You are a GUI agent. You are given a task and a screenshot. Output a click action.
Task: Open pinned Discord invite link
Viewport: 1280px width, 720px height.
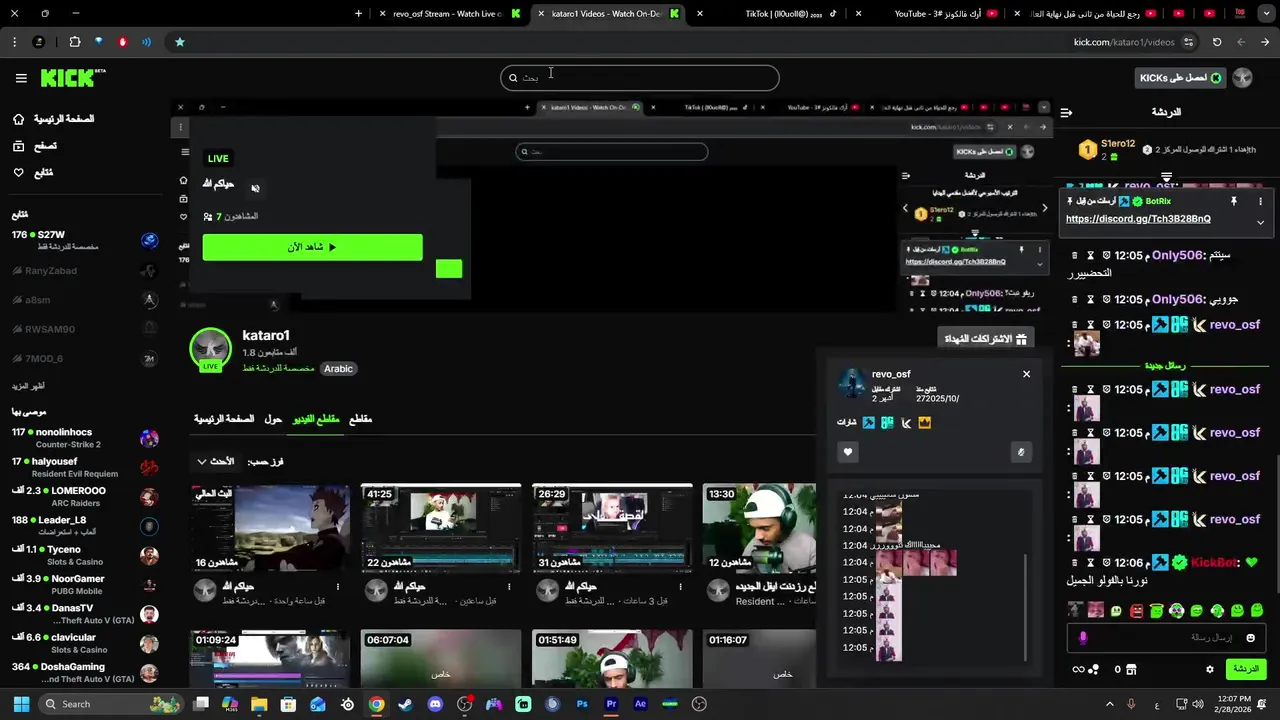1138,219
